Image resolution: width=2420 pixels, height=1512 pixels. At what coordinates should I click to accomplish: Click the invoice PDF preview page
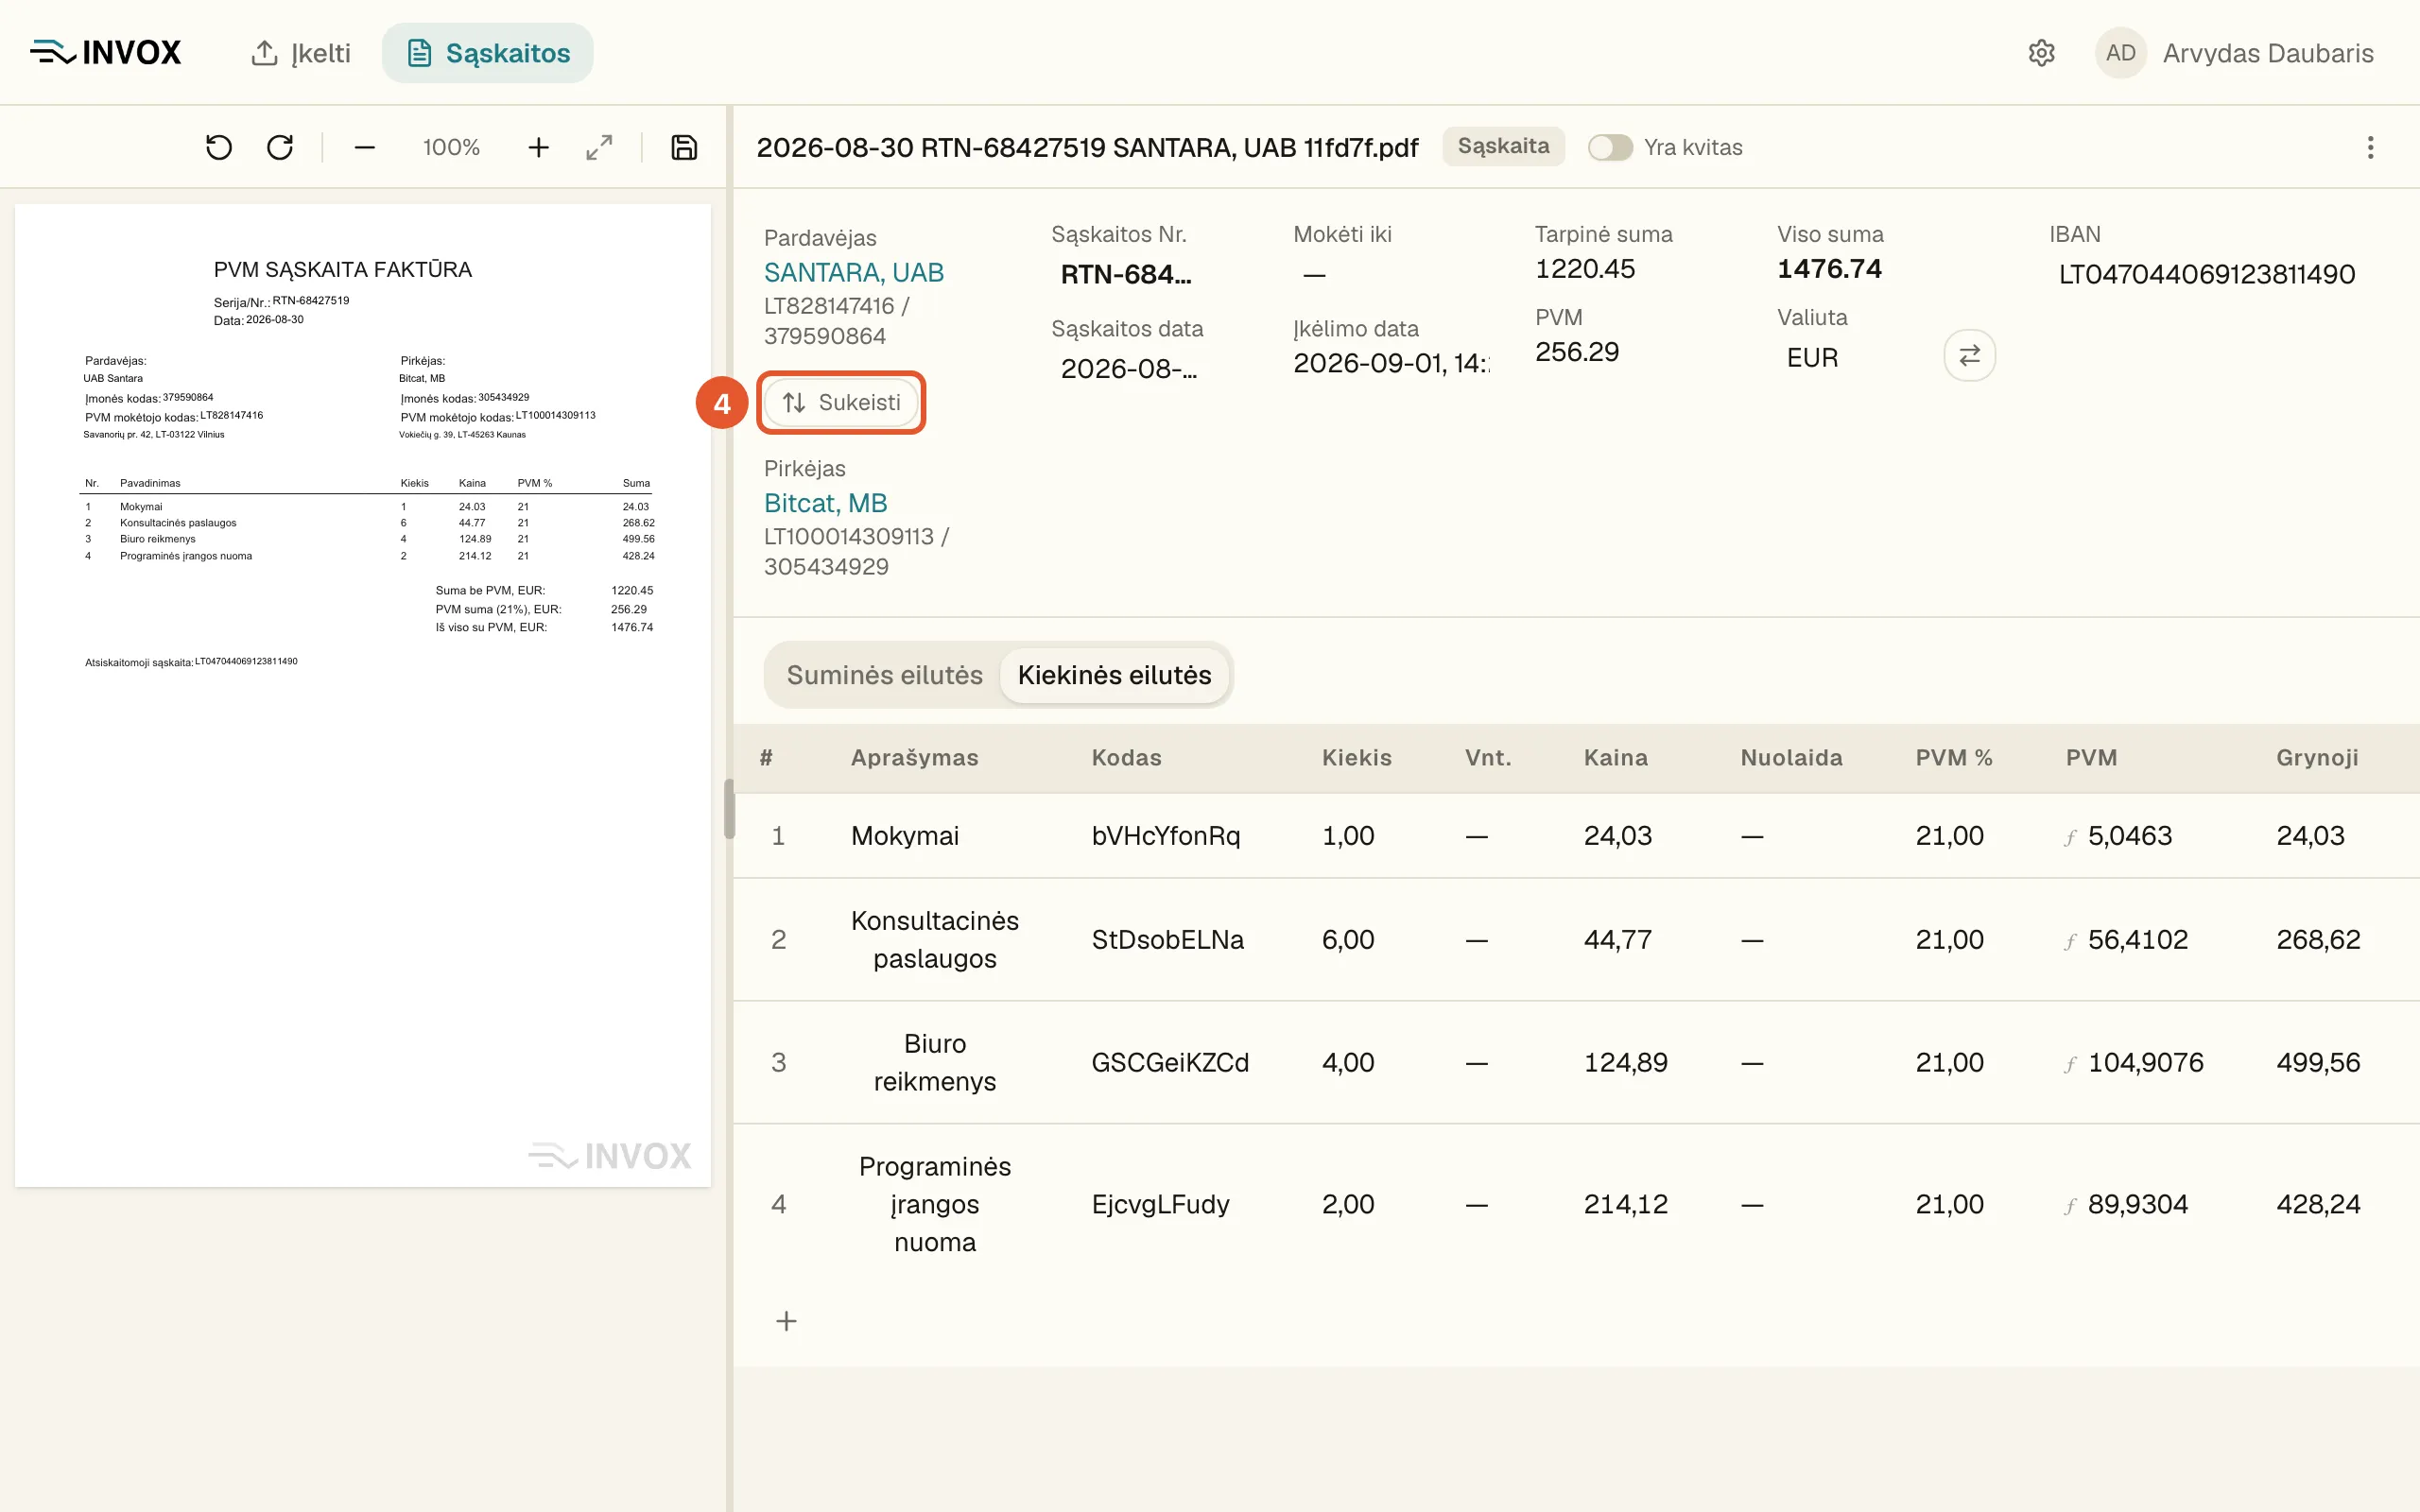point(363,696)
